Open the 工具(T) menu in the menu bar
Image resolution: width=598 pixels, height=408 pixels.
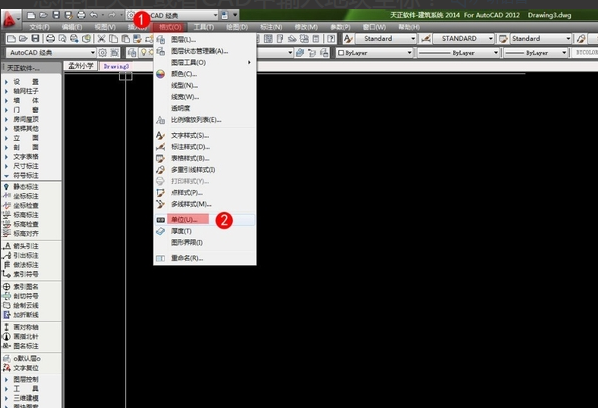(x=204, y=27)
